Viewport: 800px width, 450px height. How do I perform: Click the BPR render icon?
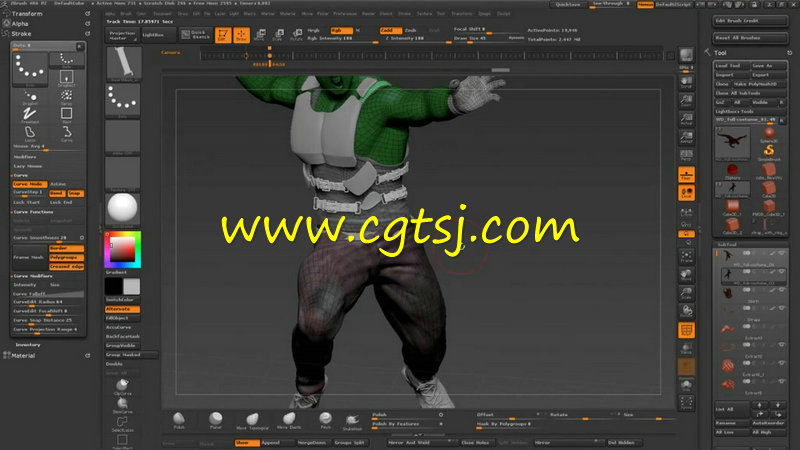coord(686,55)
